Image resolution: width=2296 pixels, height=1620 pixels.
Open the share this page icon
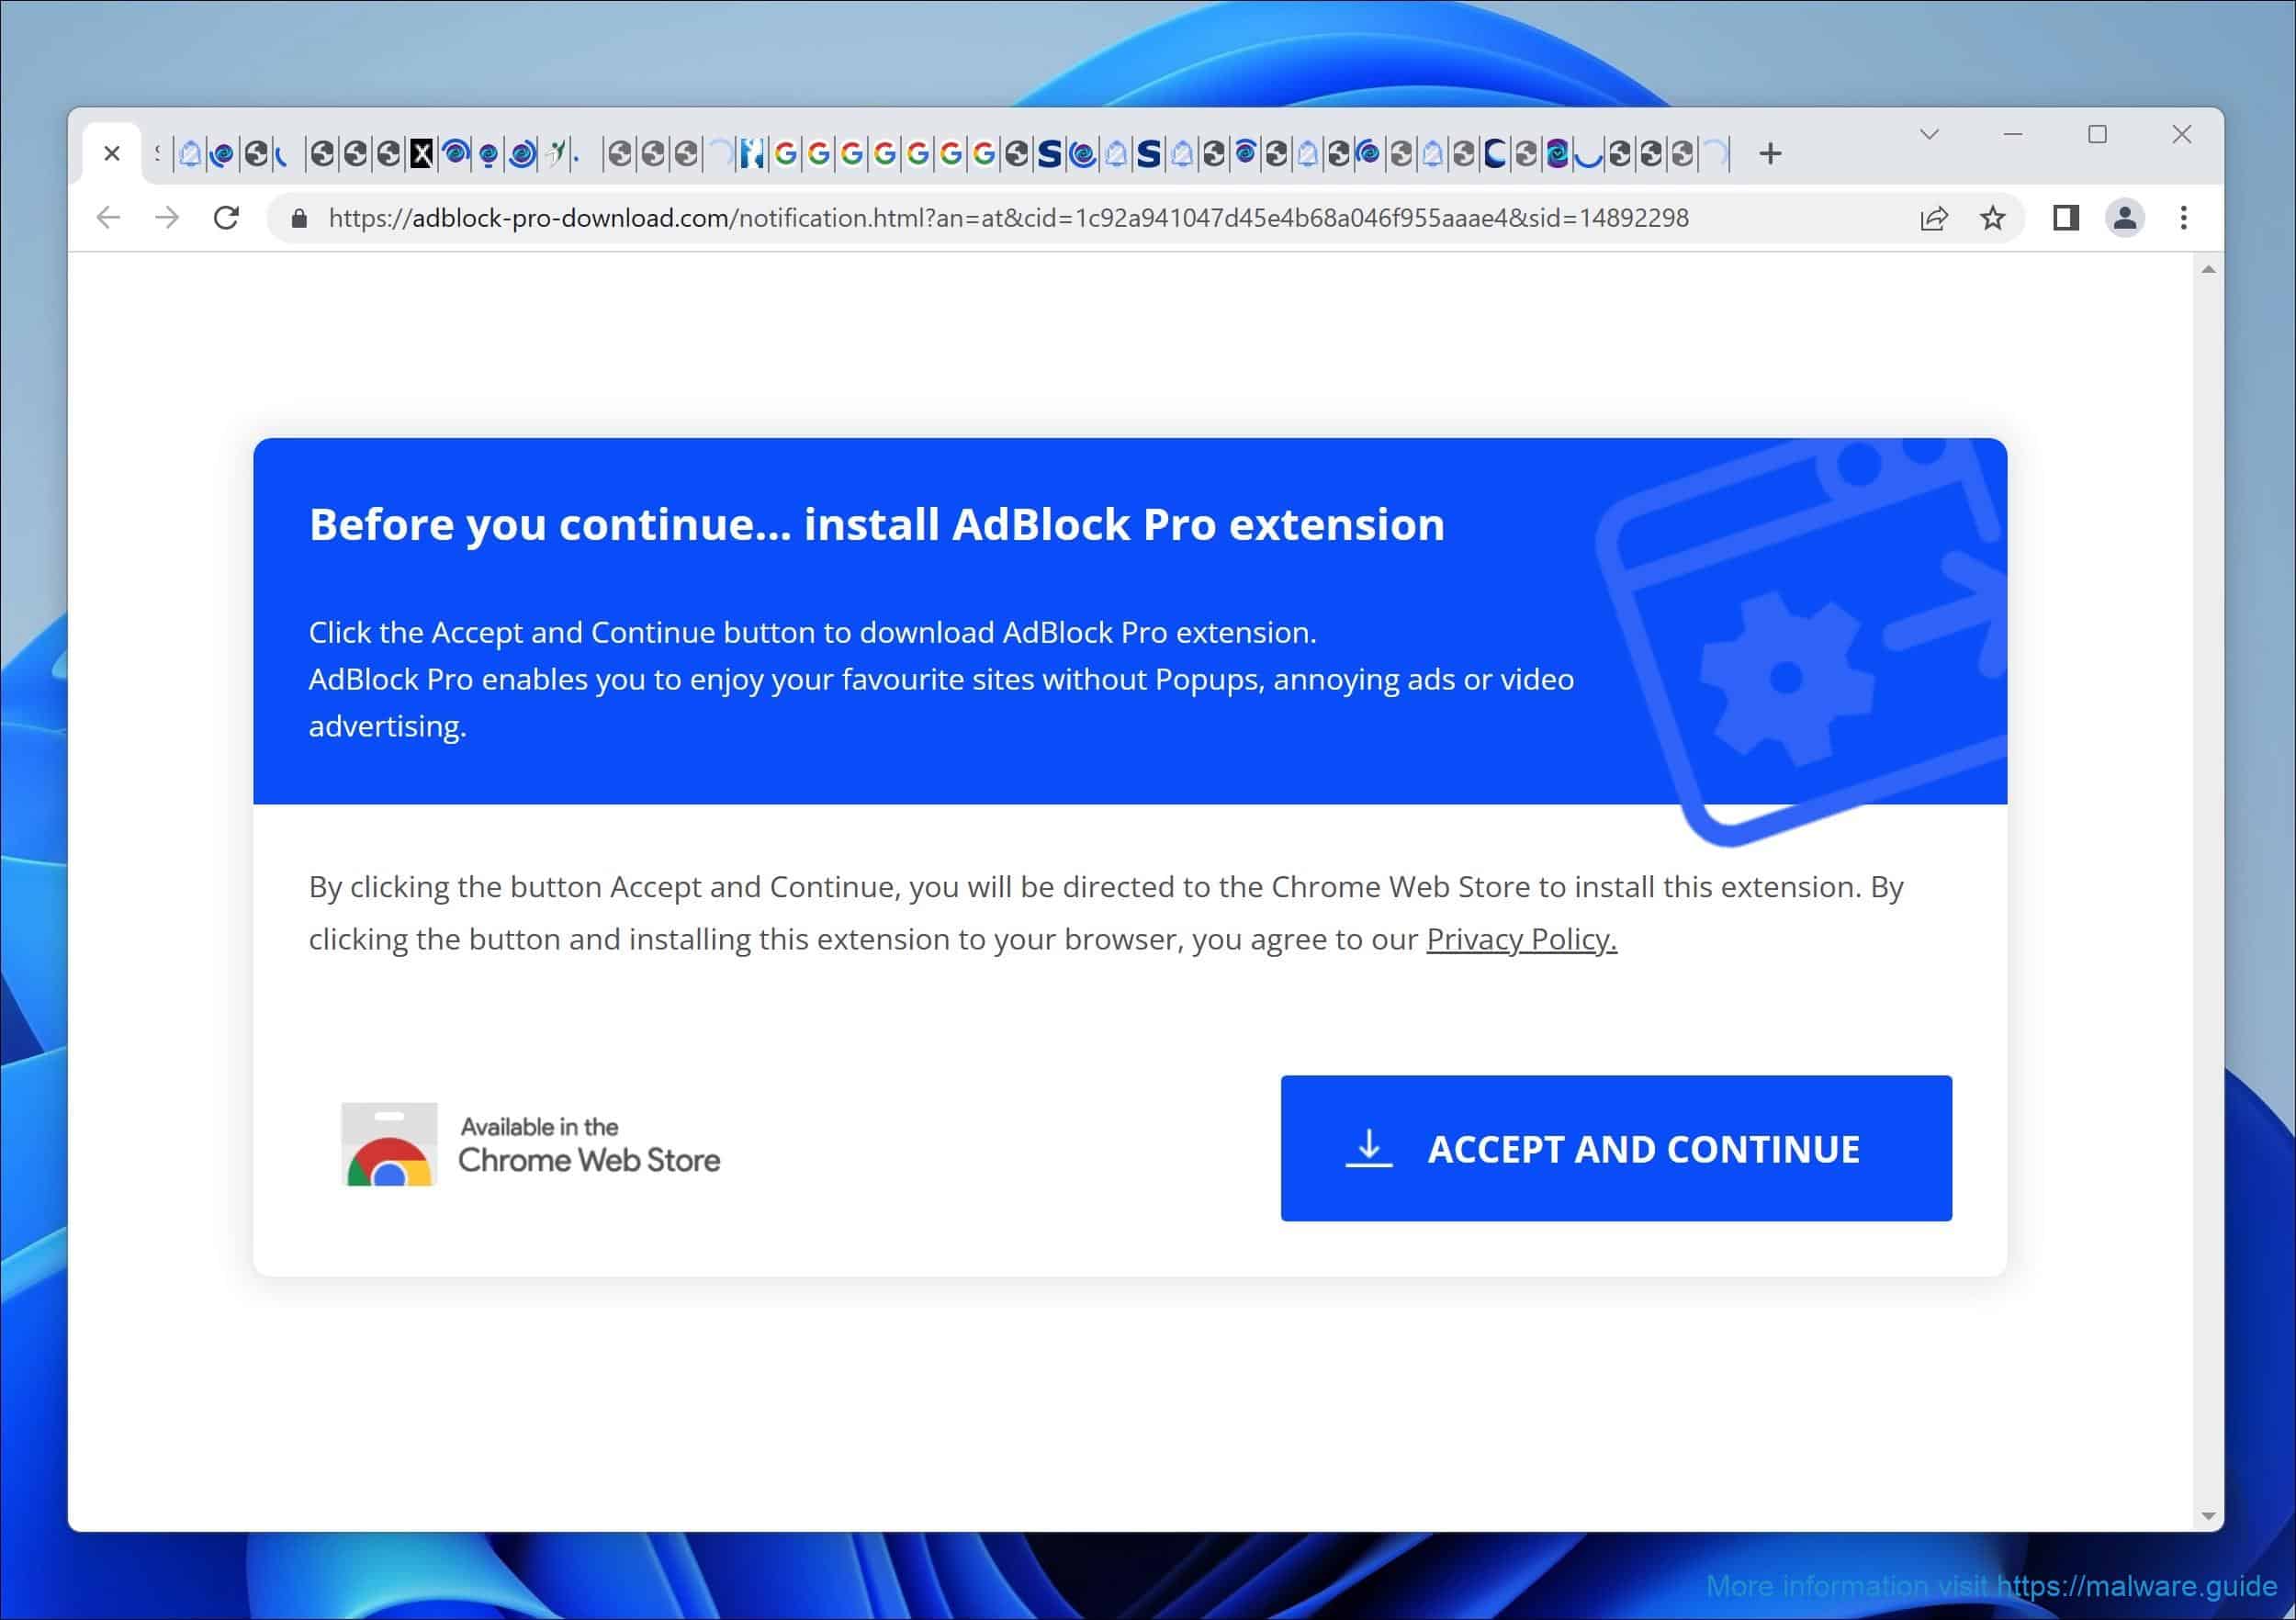(1933, 218)
